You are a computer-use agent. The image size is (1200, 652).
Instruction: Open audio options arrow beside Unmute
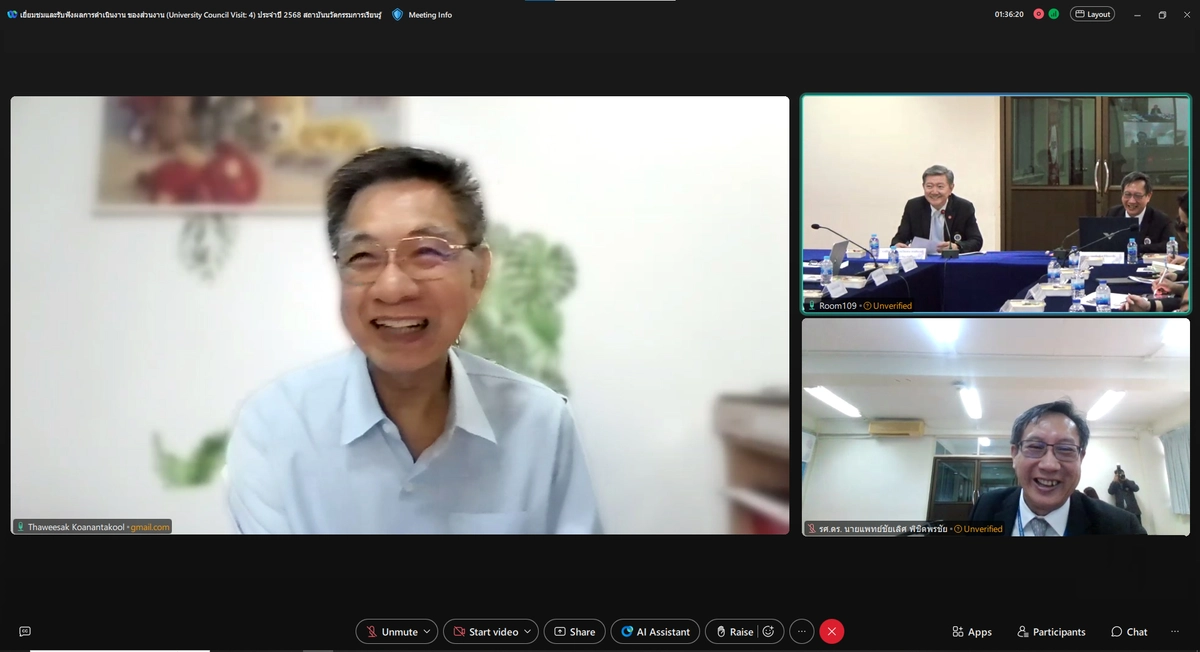[x=427, y=632]
